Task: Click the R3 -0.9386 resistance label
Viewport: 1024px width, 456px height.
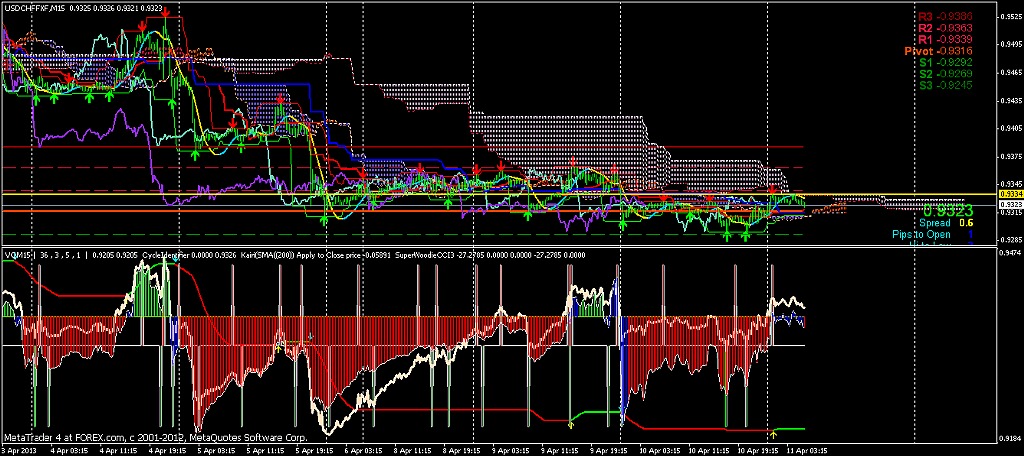Action: pyautogui.click(x=946, y=16)
